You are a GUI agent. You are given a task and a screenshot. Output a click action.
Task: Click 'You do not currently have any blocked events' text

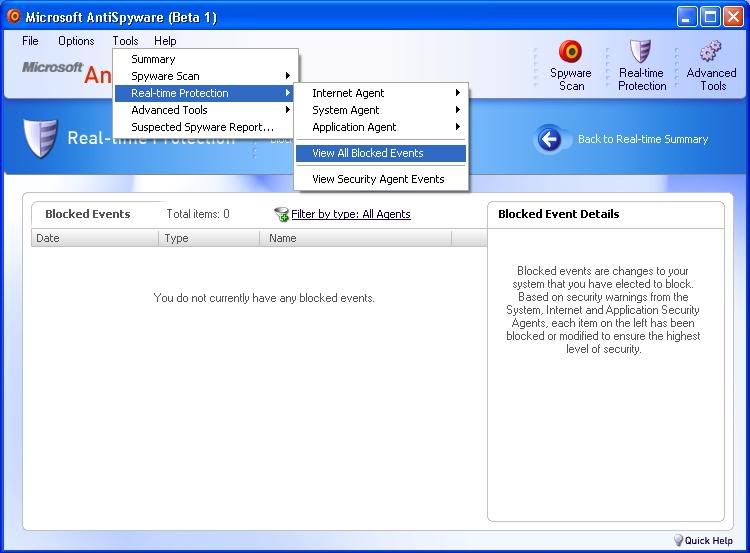pyautogui.click(x=264, y=298)
